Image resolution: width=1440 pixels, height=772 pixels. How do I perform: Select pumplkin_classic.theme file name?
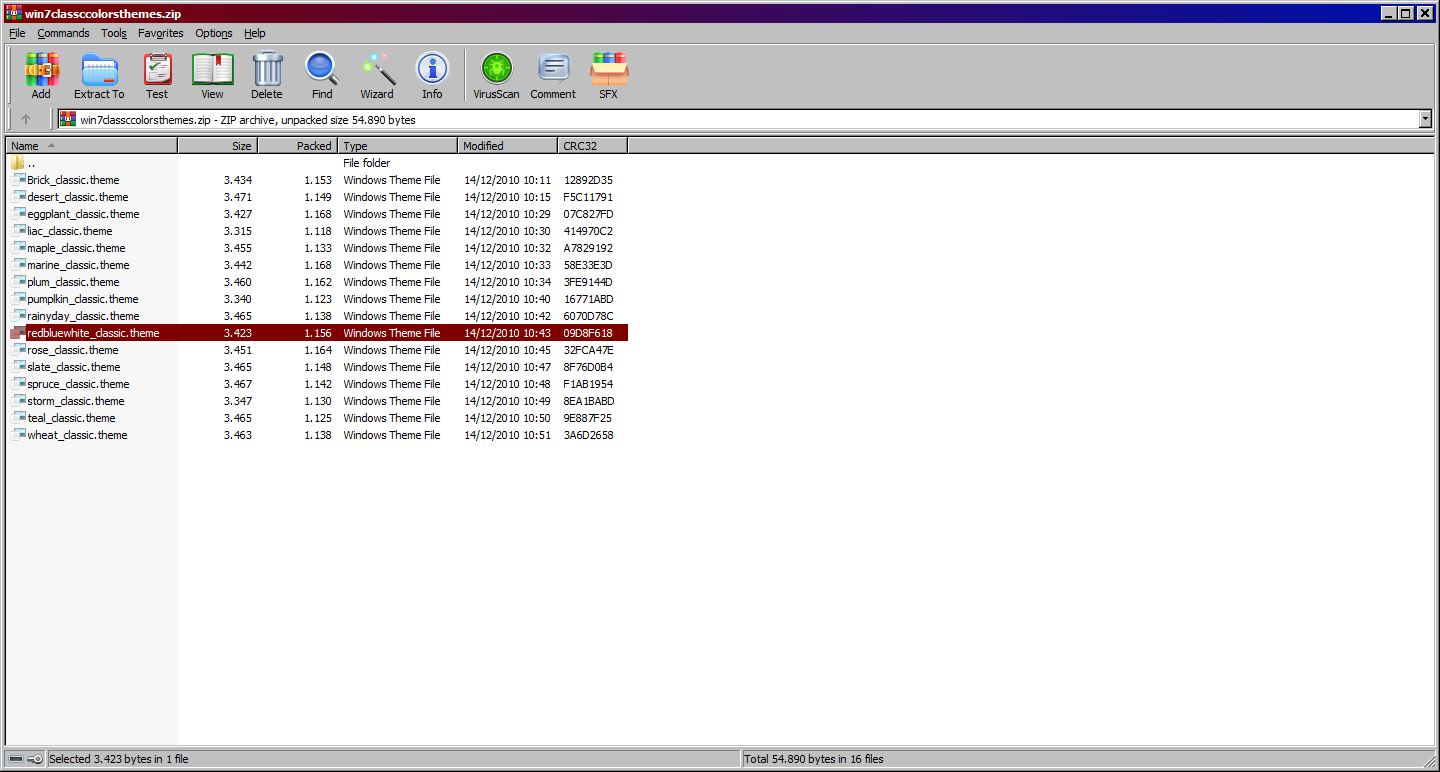(83, 299)
